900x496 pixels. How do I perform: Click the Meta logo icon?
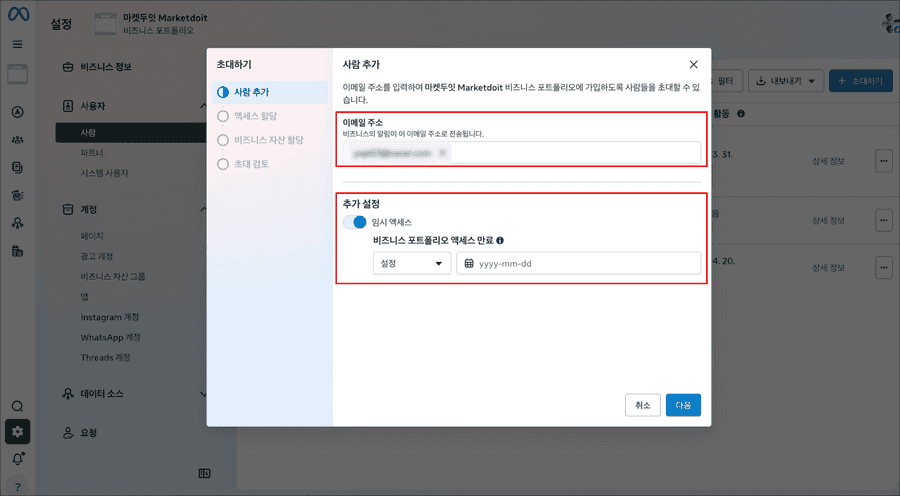[x=18, y=14]
